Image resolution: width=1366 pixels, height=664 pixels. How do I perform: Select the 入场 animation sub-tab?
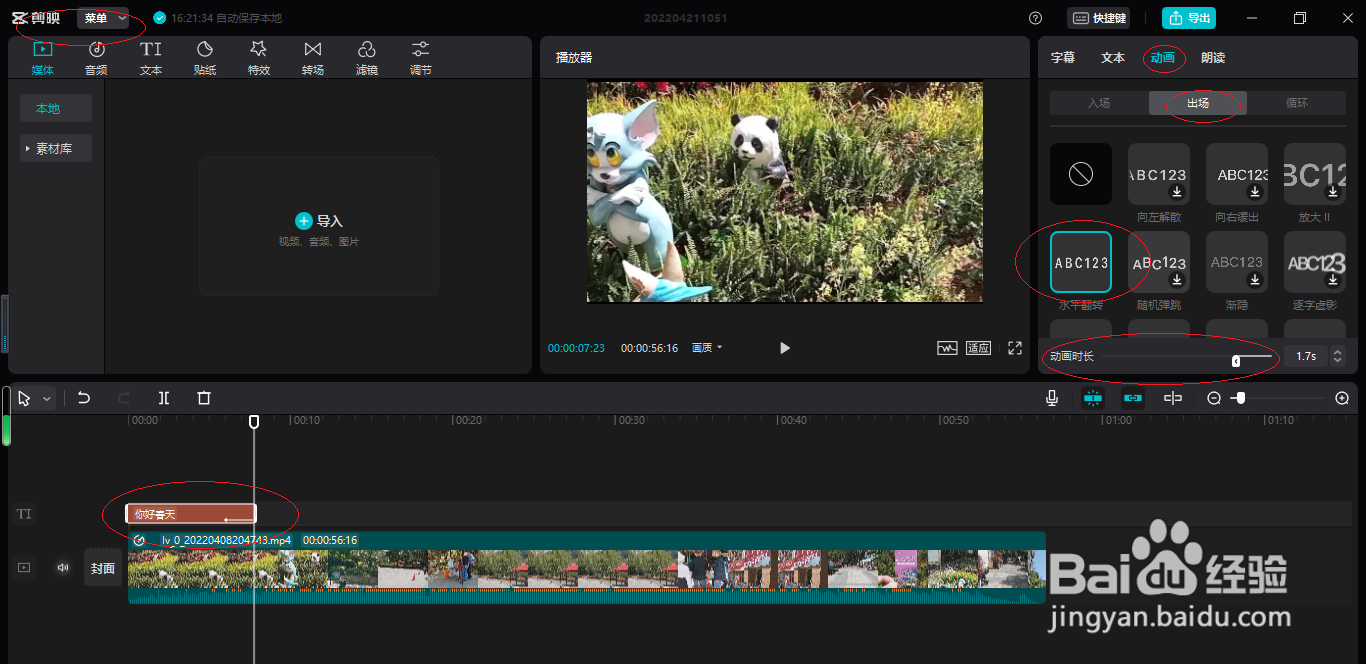click(1099, 103)
